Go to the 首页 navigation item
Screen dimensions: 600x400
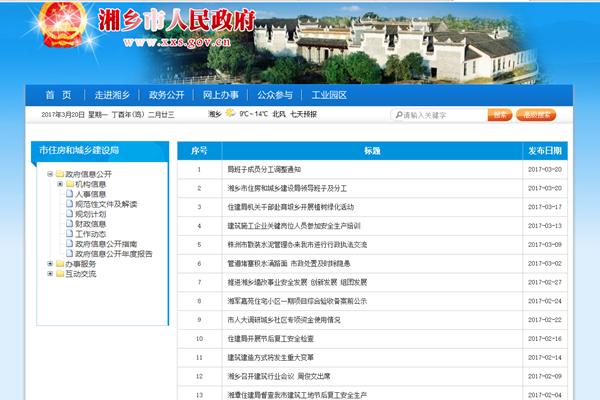coord(58,95)
